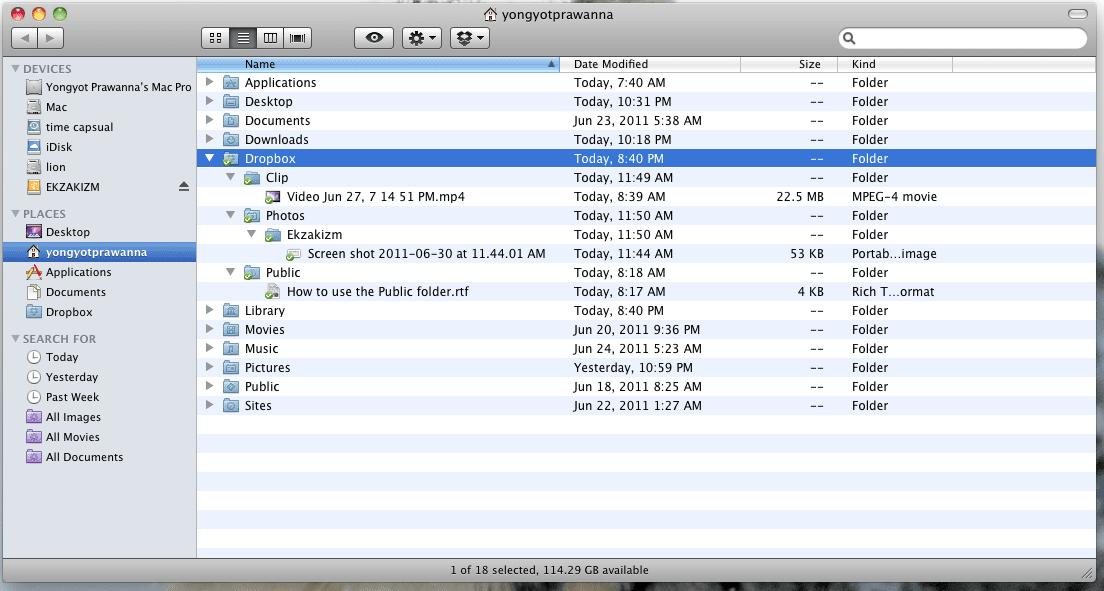Viewport: 1104px width, 591px height.
Task: Open time capsual volume in sidebar
Action: point(69,127)
